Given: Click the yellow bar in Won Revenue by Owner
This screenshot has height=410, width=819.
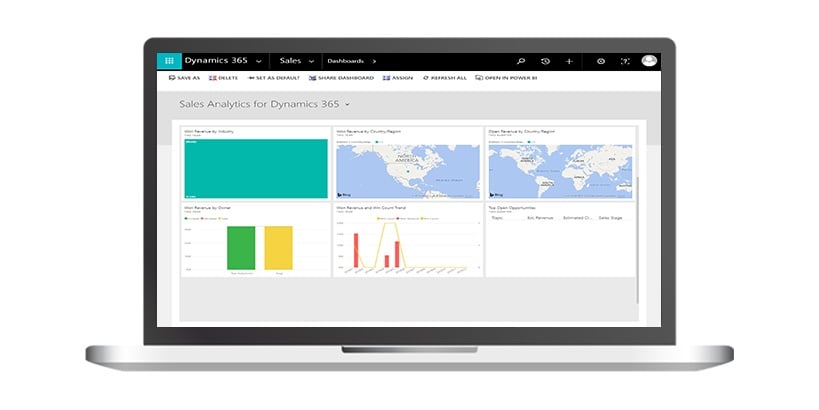Looking at the screenshot, I should [x=278, y=248].
